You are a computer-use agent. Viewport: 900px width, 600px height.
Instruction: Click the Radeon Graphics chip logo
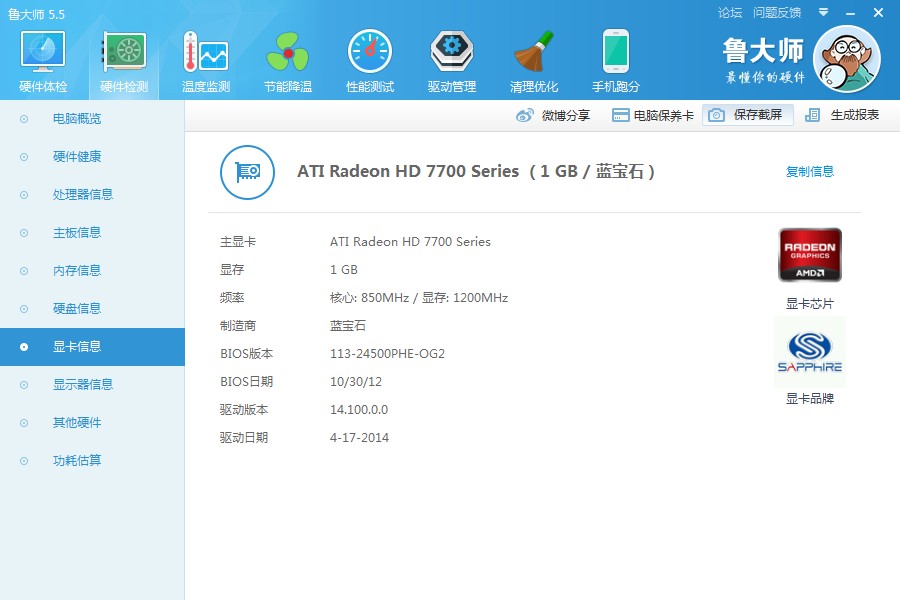point(810,255)
